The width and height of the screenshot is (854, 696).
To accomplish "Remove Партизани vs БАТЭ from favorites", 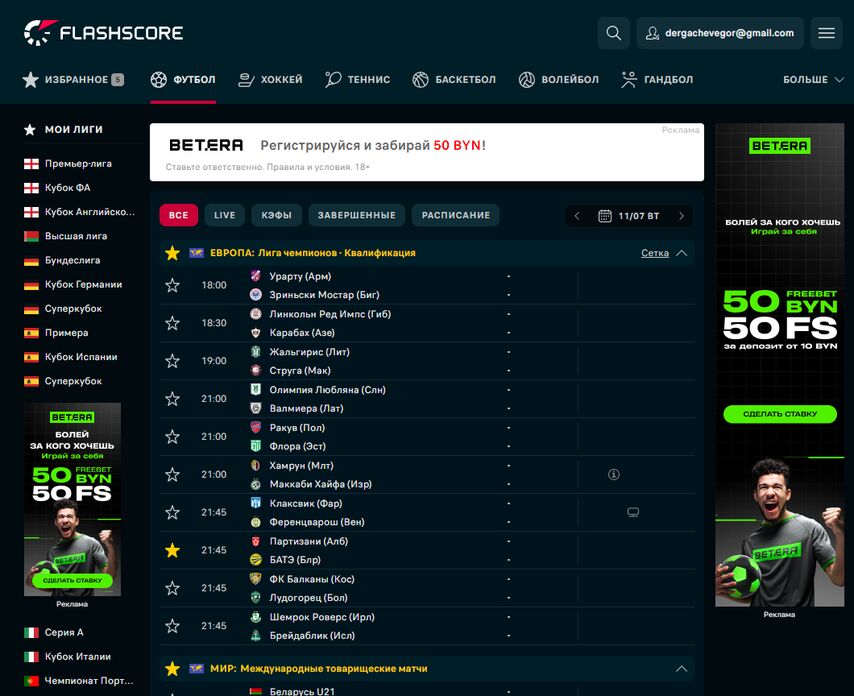I will (173, 550).
